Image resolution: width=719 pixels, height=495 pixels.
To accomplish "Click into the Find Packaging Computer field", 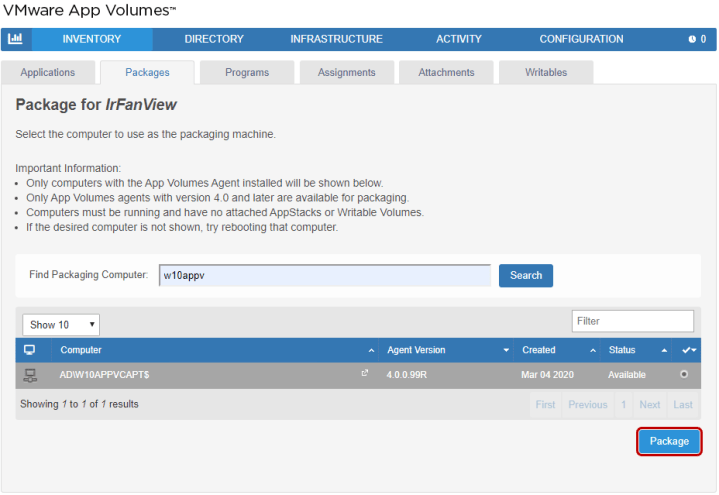I will coord(325,276).
